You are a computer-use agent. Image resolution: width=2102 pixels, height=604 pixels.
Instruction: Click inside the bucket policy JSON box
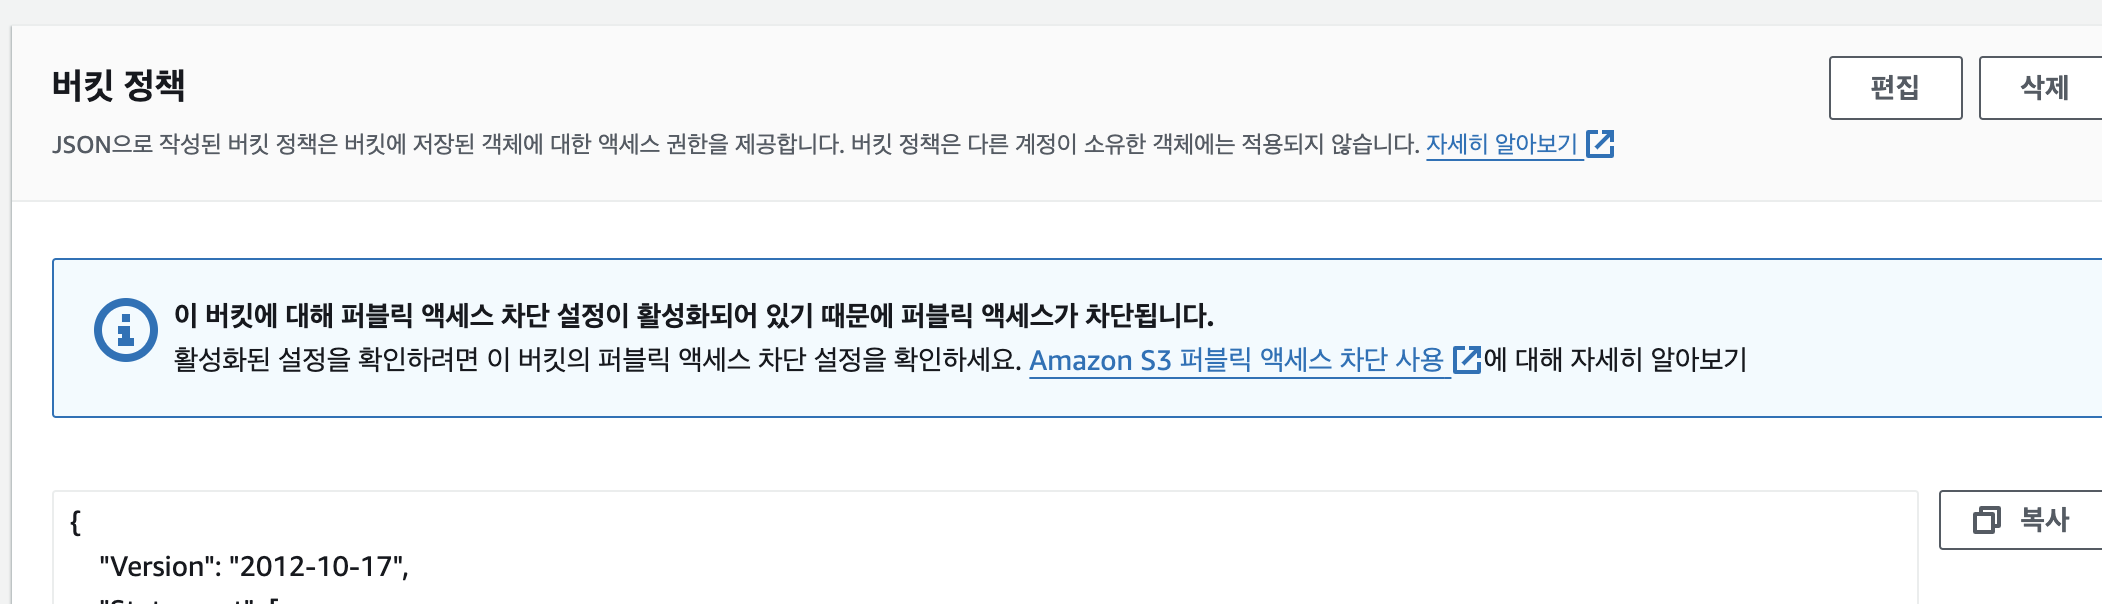coord(985,547)
